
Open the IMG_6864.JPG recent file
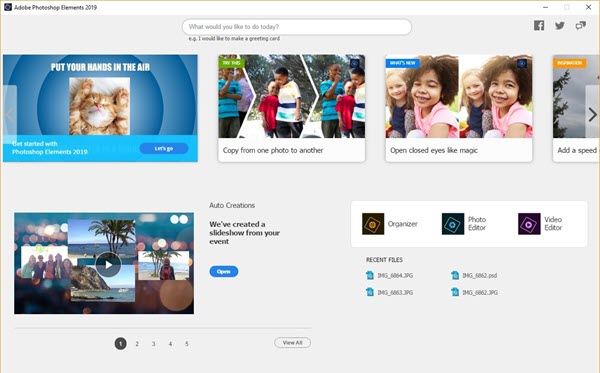(390, 275)
